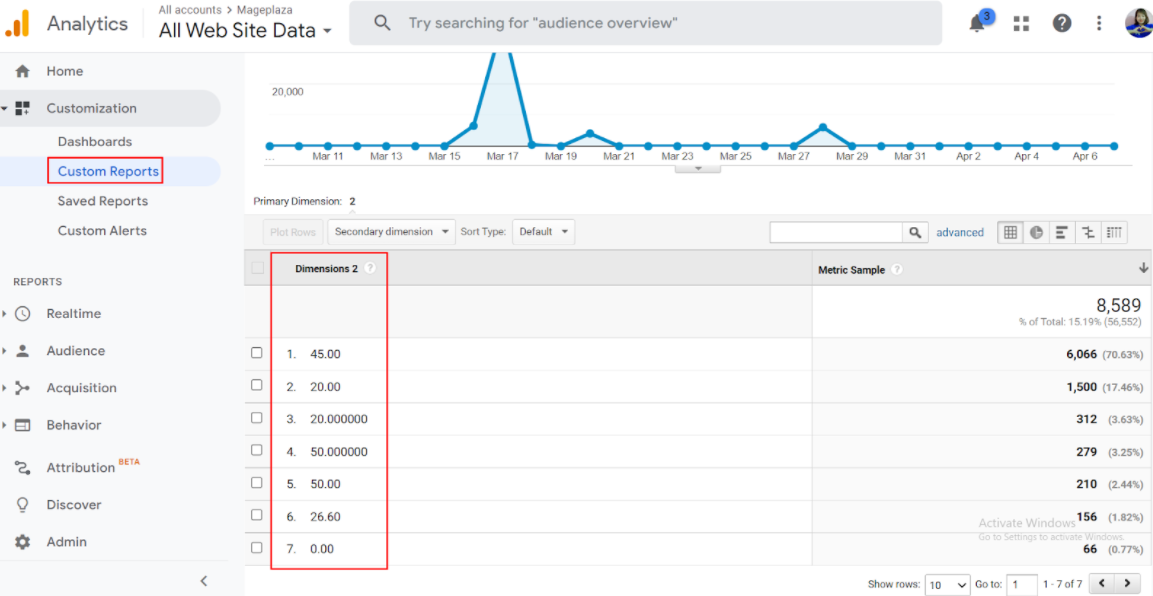Viewport: 1153px width, 596px height.
Task: Open the Google apps grid icon
Action: [1021, 23]
